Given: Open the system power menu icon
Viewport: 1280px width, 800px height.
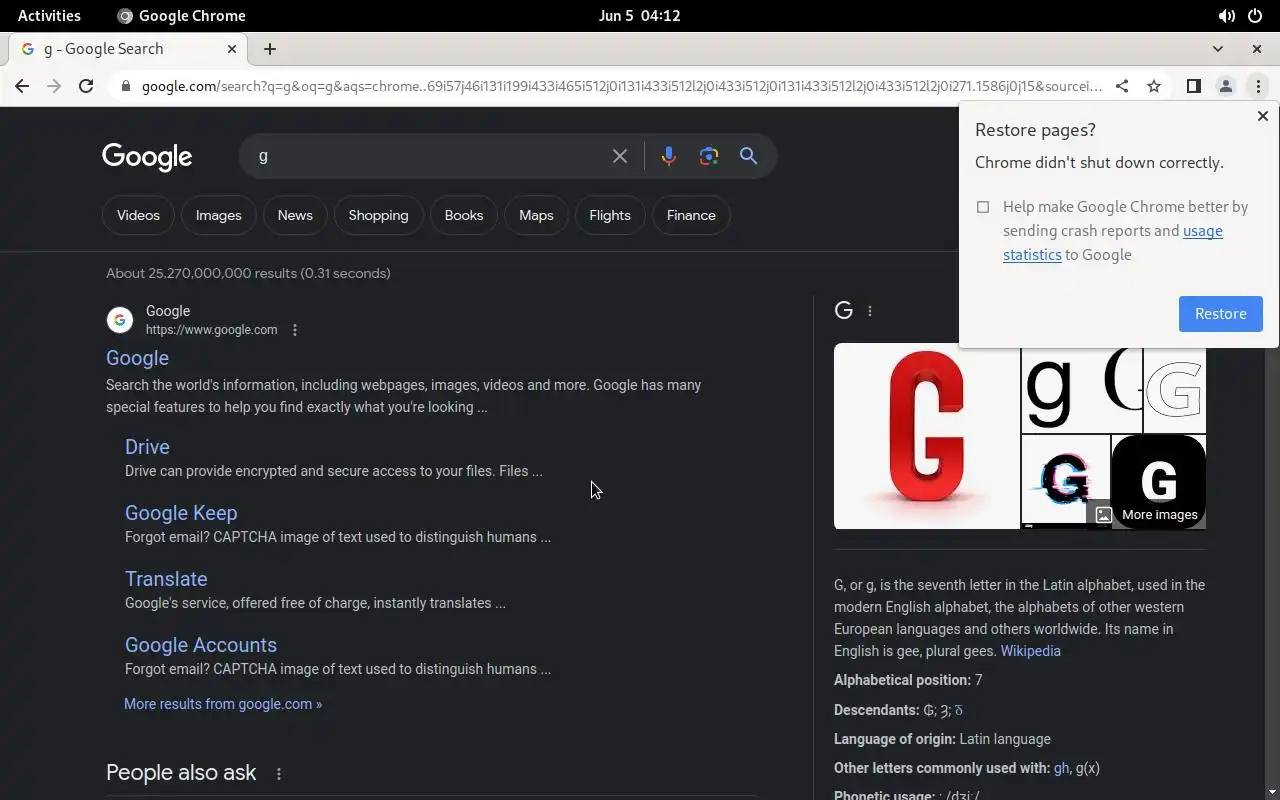Looking at the screenshot, I should point(1255,16).
